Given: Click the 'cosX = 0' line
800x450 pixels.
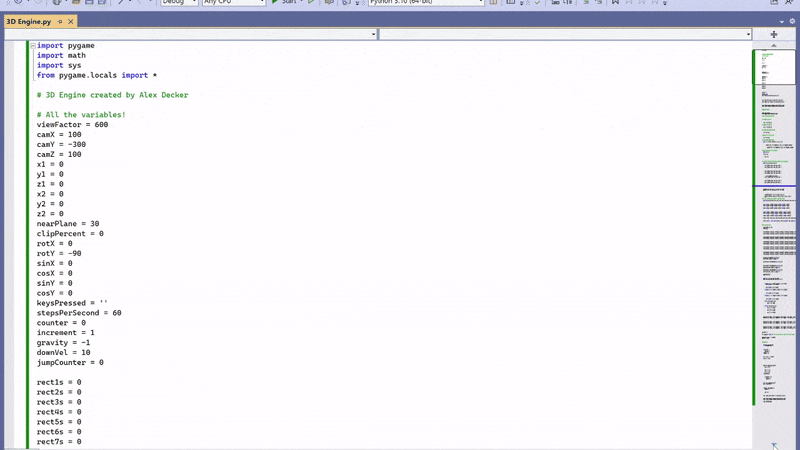Looking at the screenshot, I should [x=55, y=273].
